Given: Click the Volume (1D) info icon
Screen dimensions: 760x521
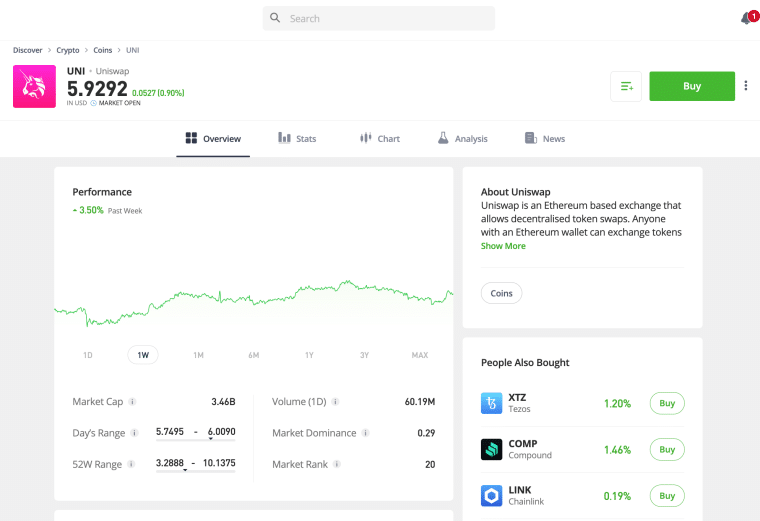Looking at the screenshot, I should pos(335,402).
